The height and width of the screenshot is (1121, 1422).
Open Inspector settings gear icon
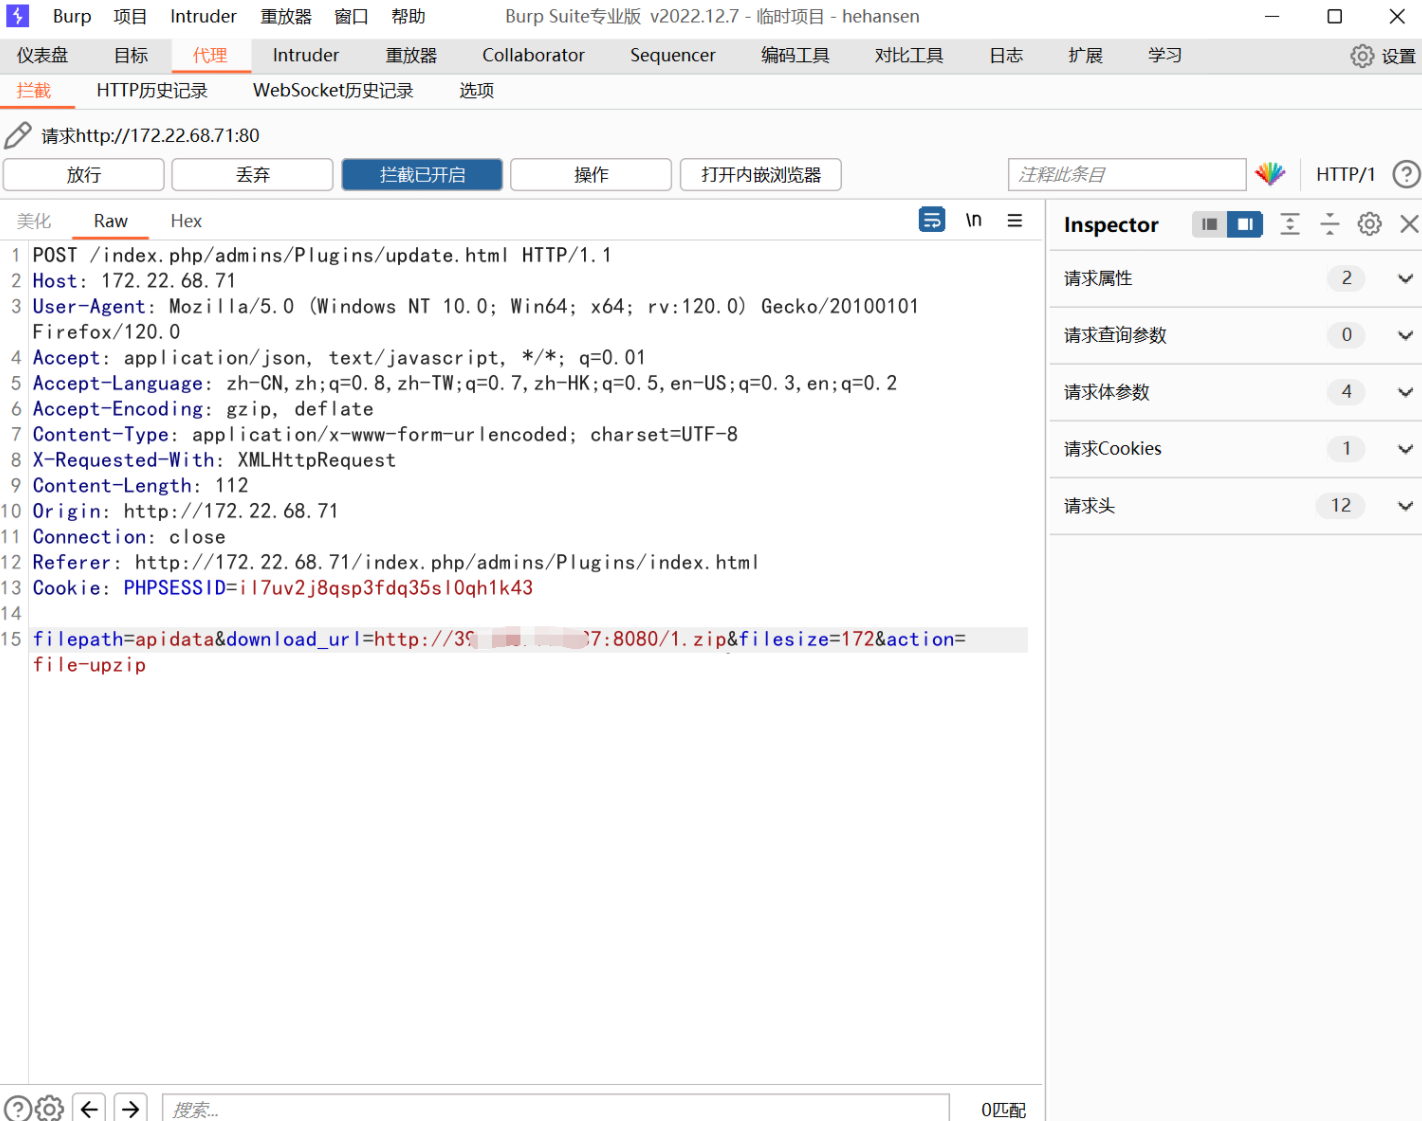[1370, 224]
